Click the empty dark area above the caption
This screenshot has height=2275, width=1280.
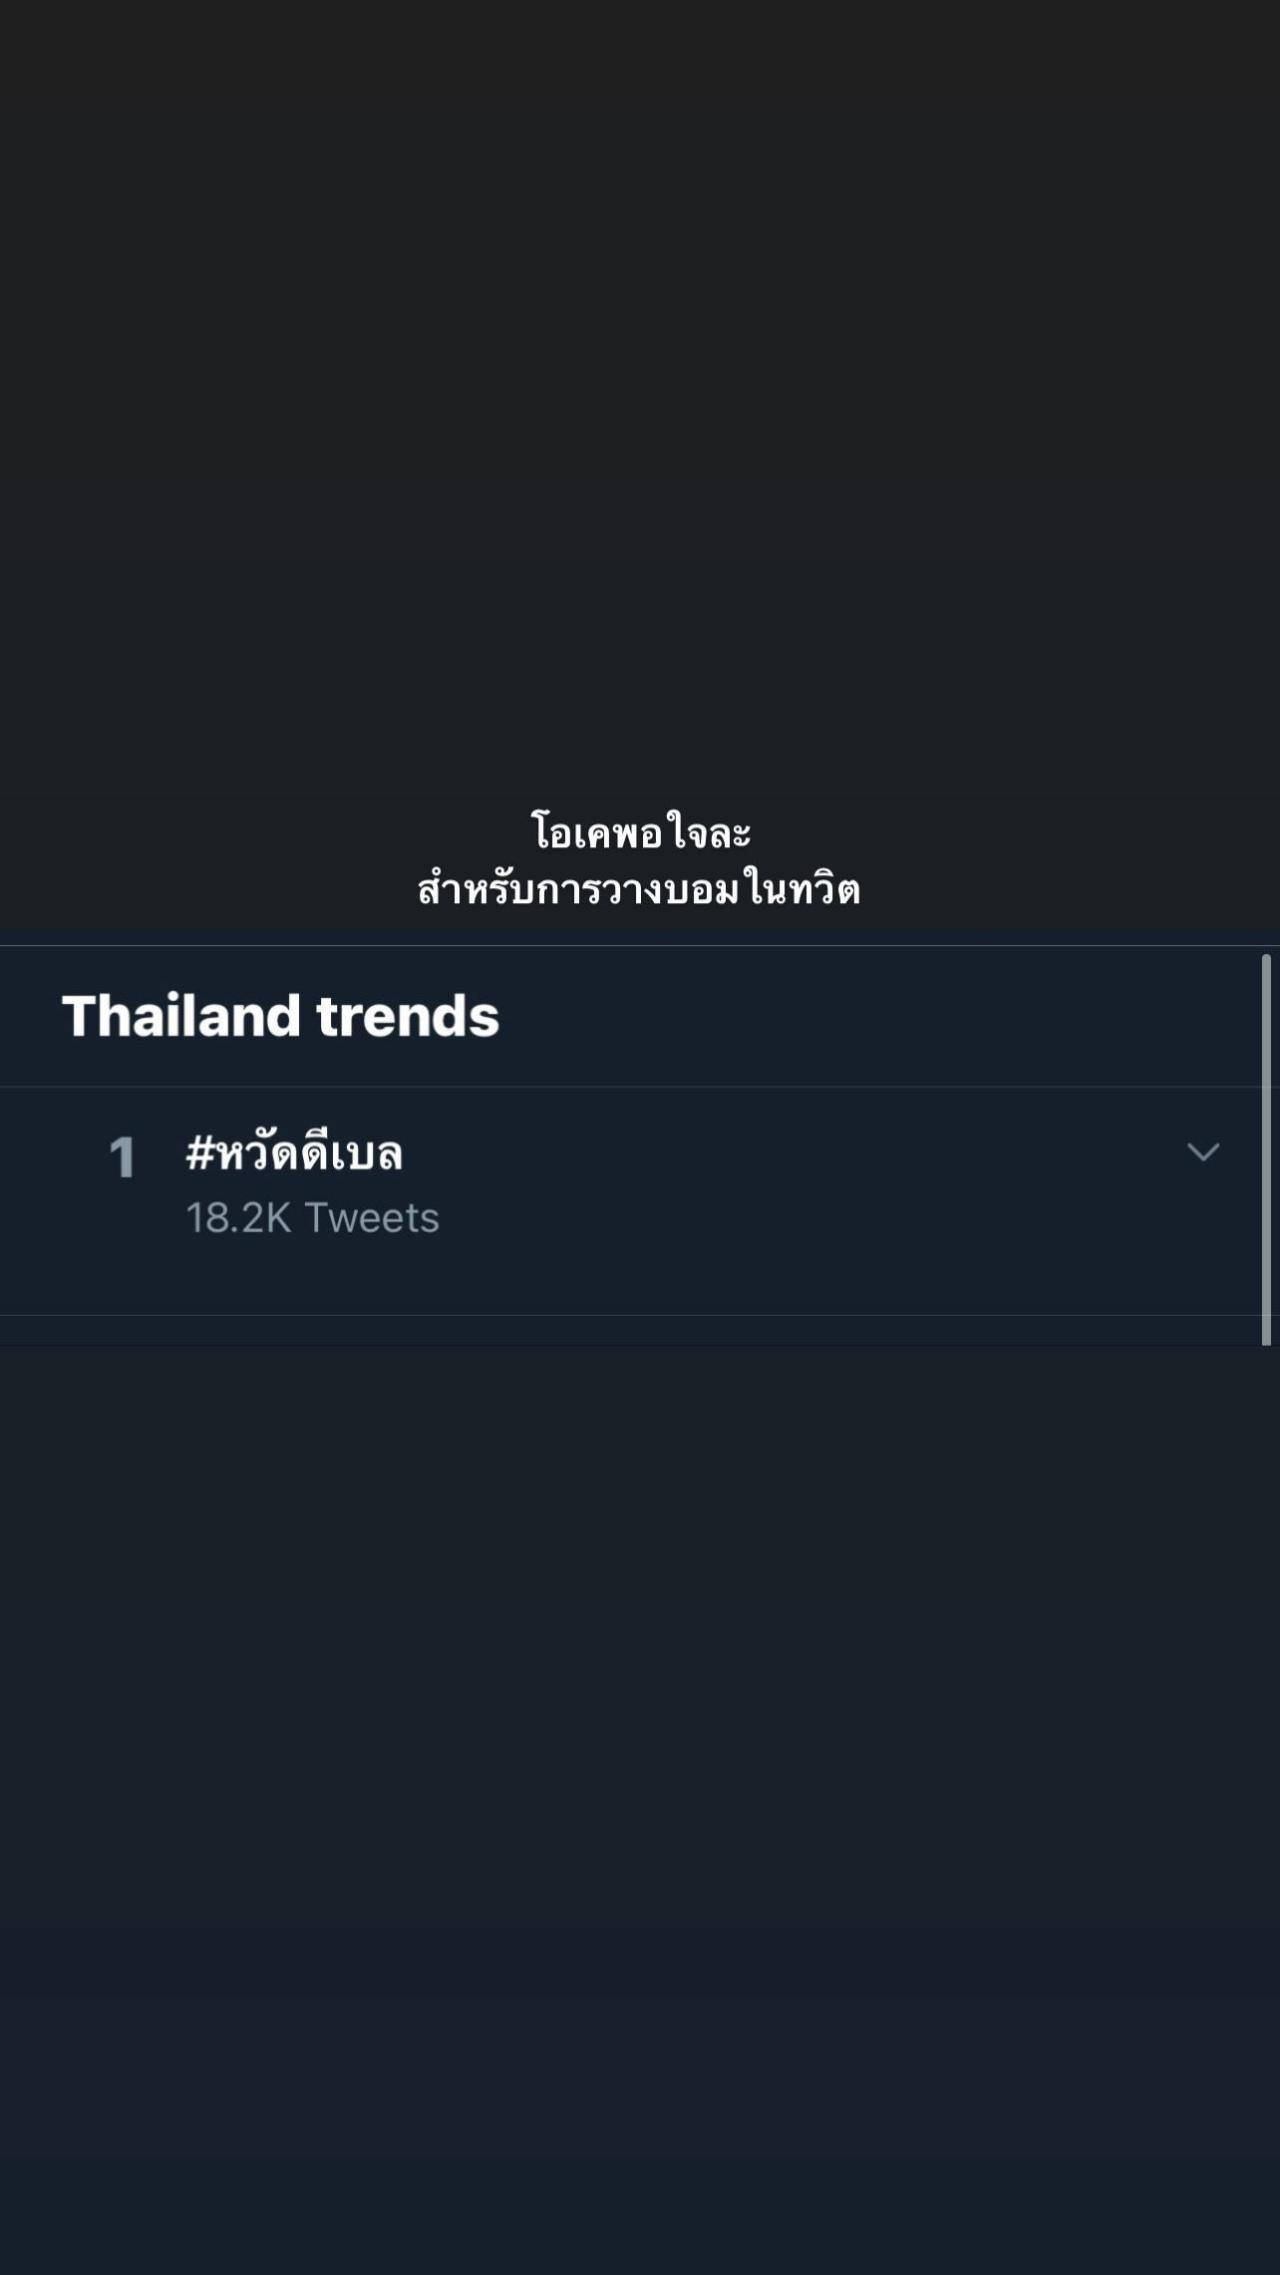click(640, 400)
